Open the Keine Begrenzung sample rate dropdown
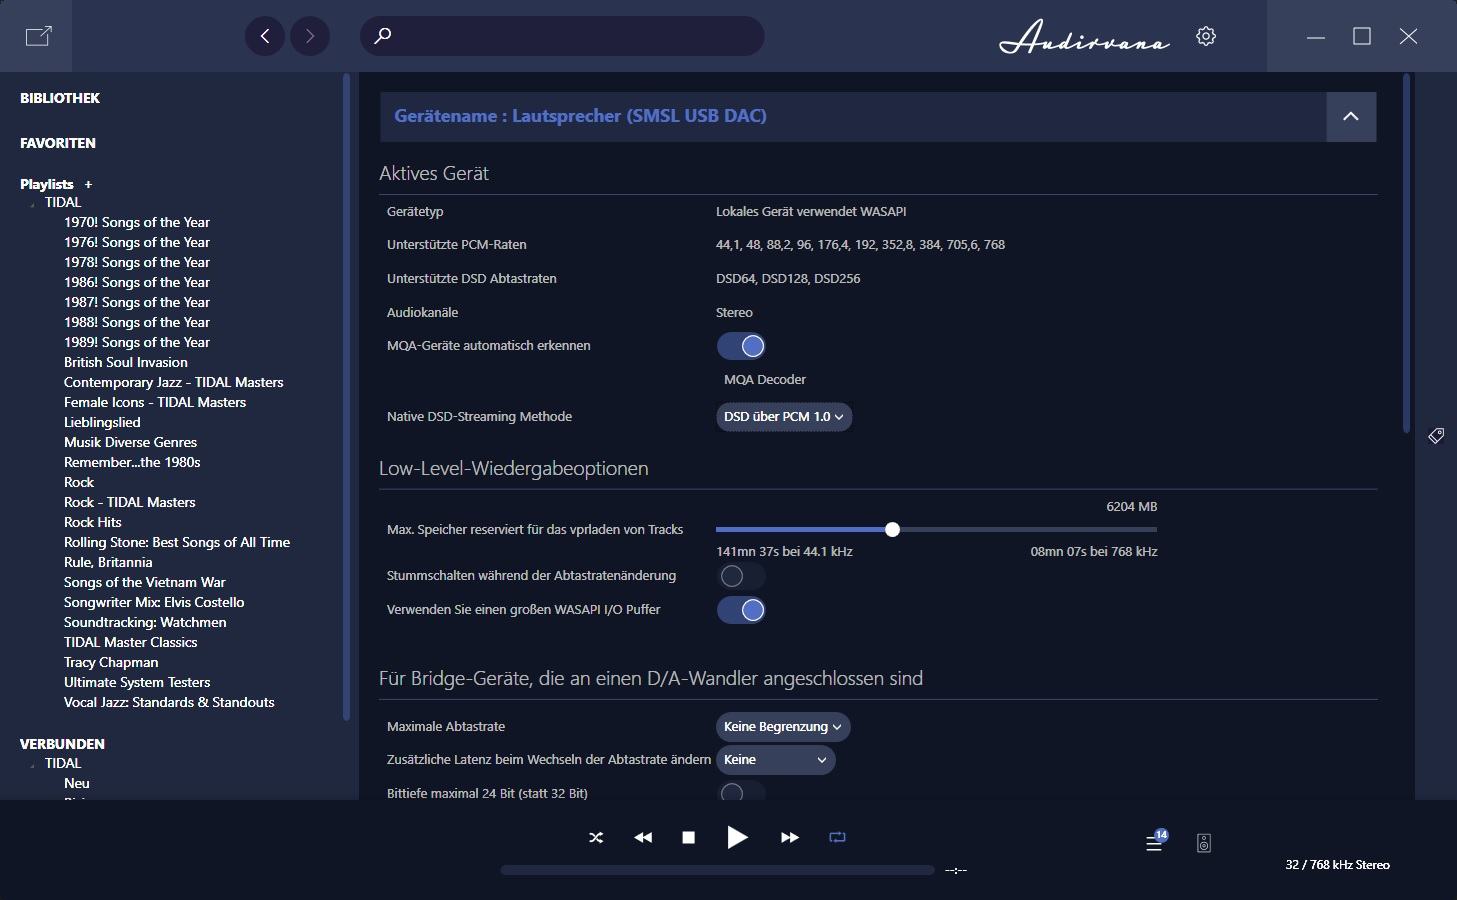 pyautogui.click(x=783, y=727)
